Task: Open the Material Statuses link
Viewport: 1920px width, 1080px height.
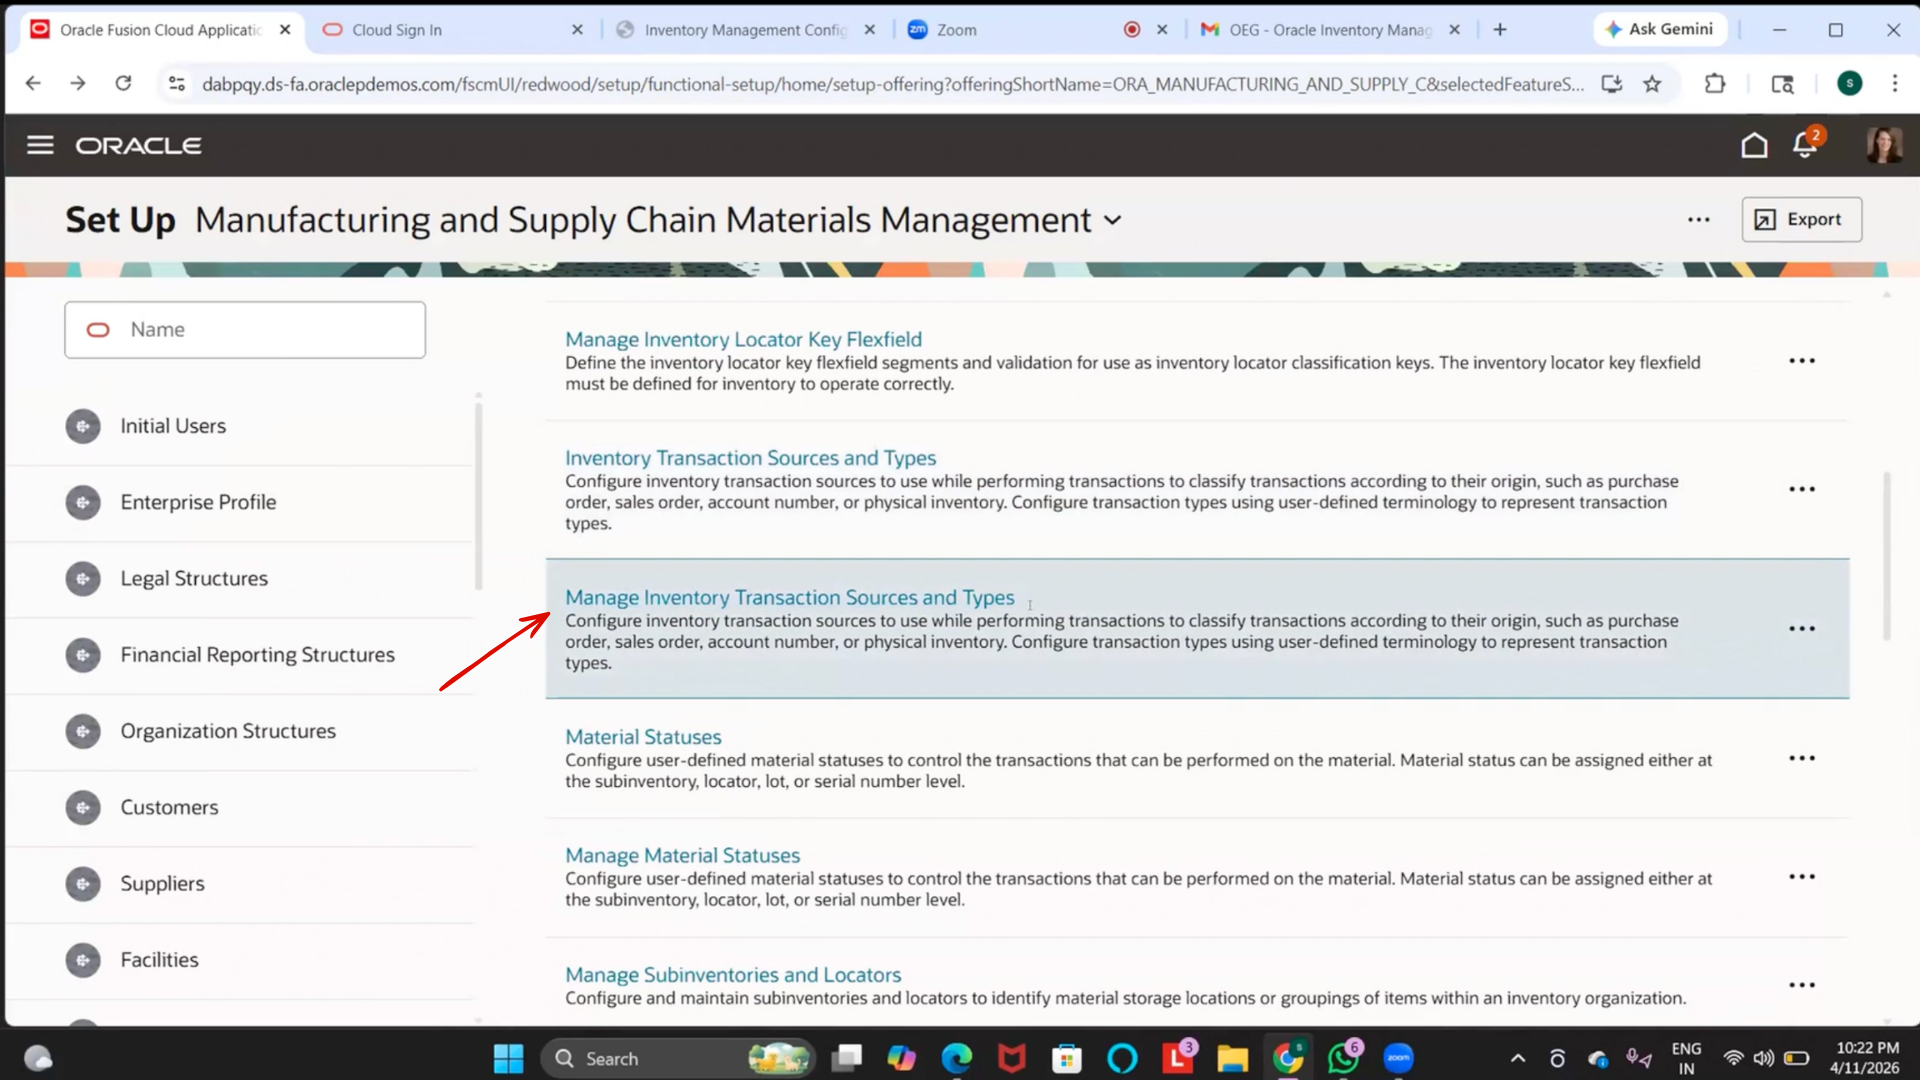Action: click(643, 737)
